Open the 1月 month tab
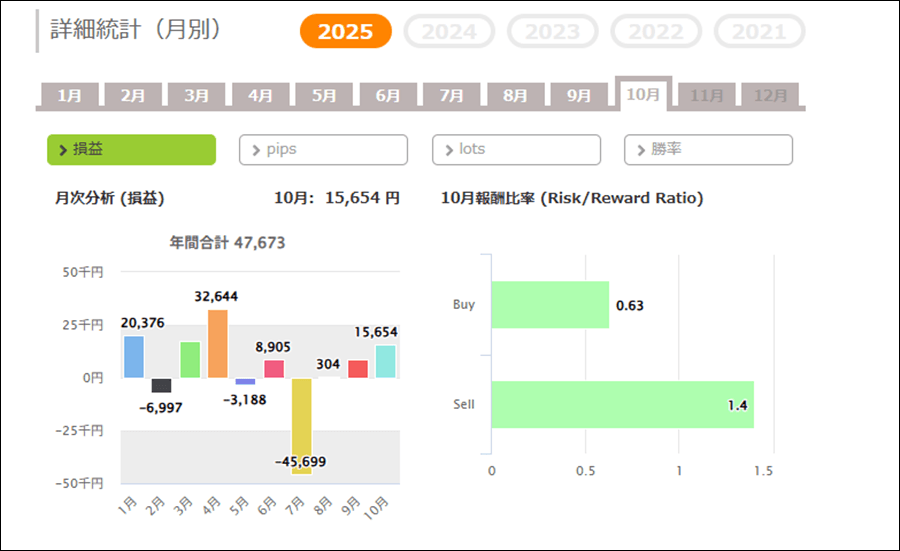This screenshot has width=900, height=551. pos(70,96)
